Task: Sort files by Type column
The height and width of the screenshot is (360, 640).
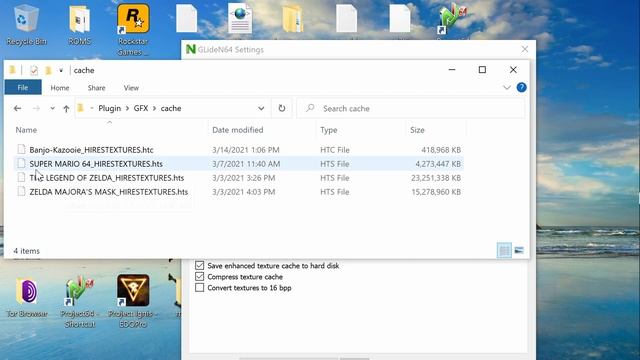Action: click(x=329, y=130)
